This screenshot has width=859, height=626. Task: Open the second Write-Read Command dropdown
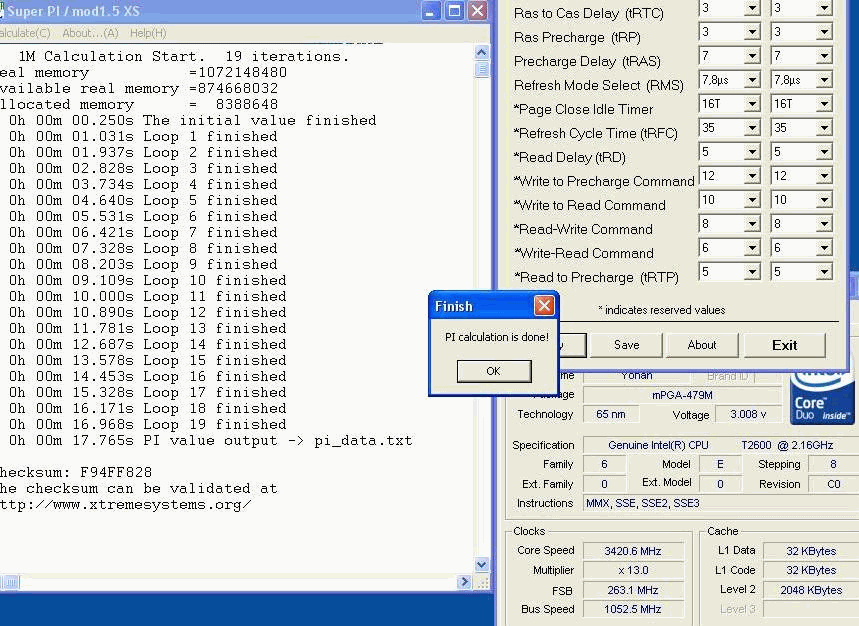824,248
